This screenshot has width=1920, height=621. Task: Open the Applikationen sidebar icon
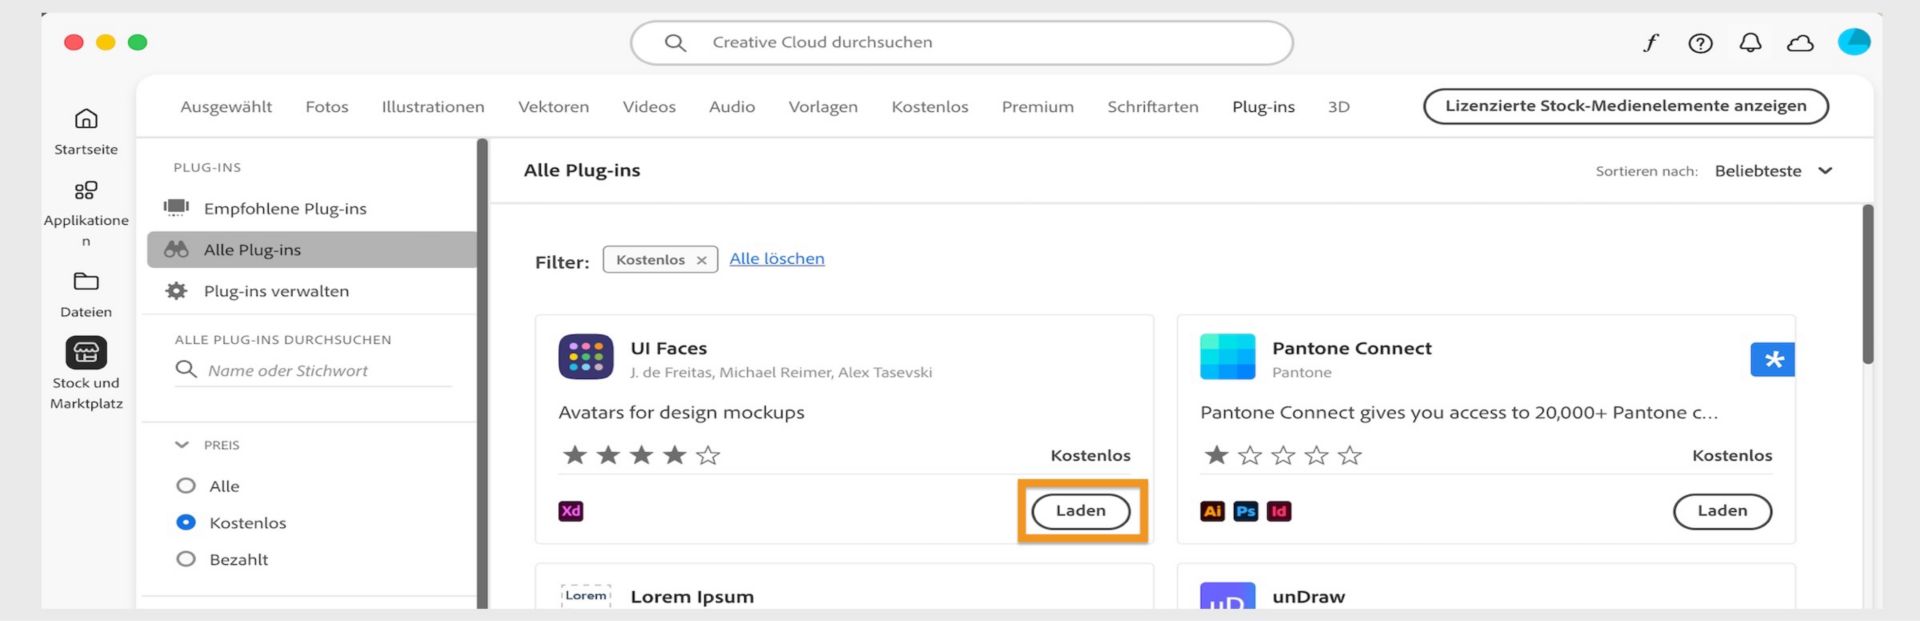(x=86, y=190)
